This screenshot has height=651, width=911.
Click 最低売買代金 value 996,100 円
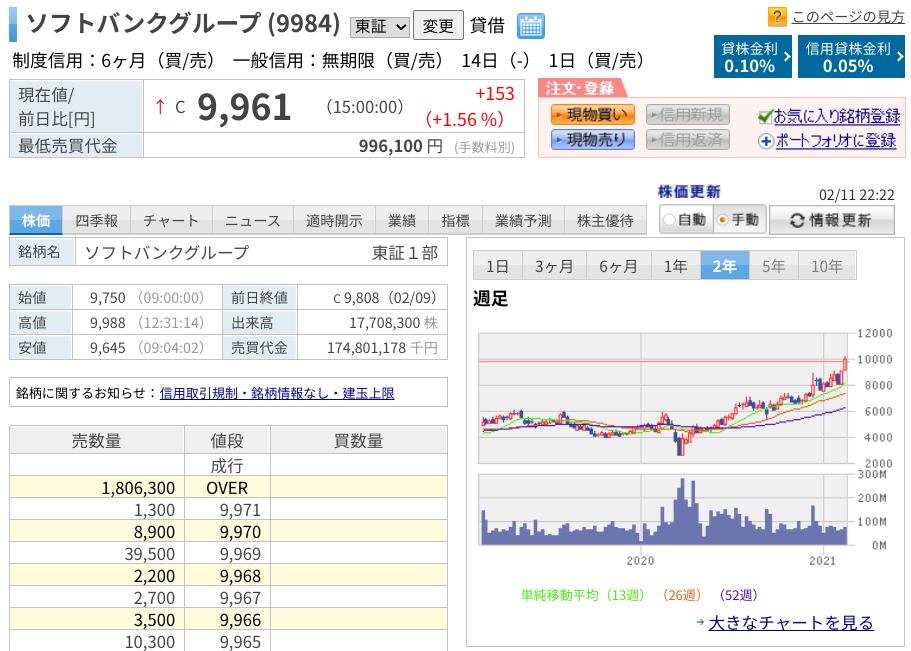400,146
